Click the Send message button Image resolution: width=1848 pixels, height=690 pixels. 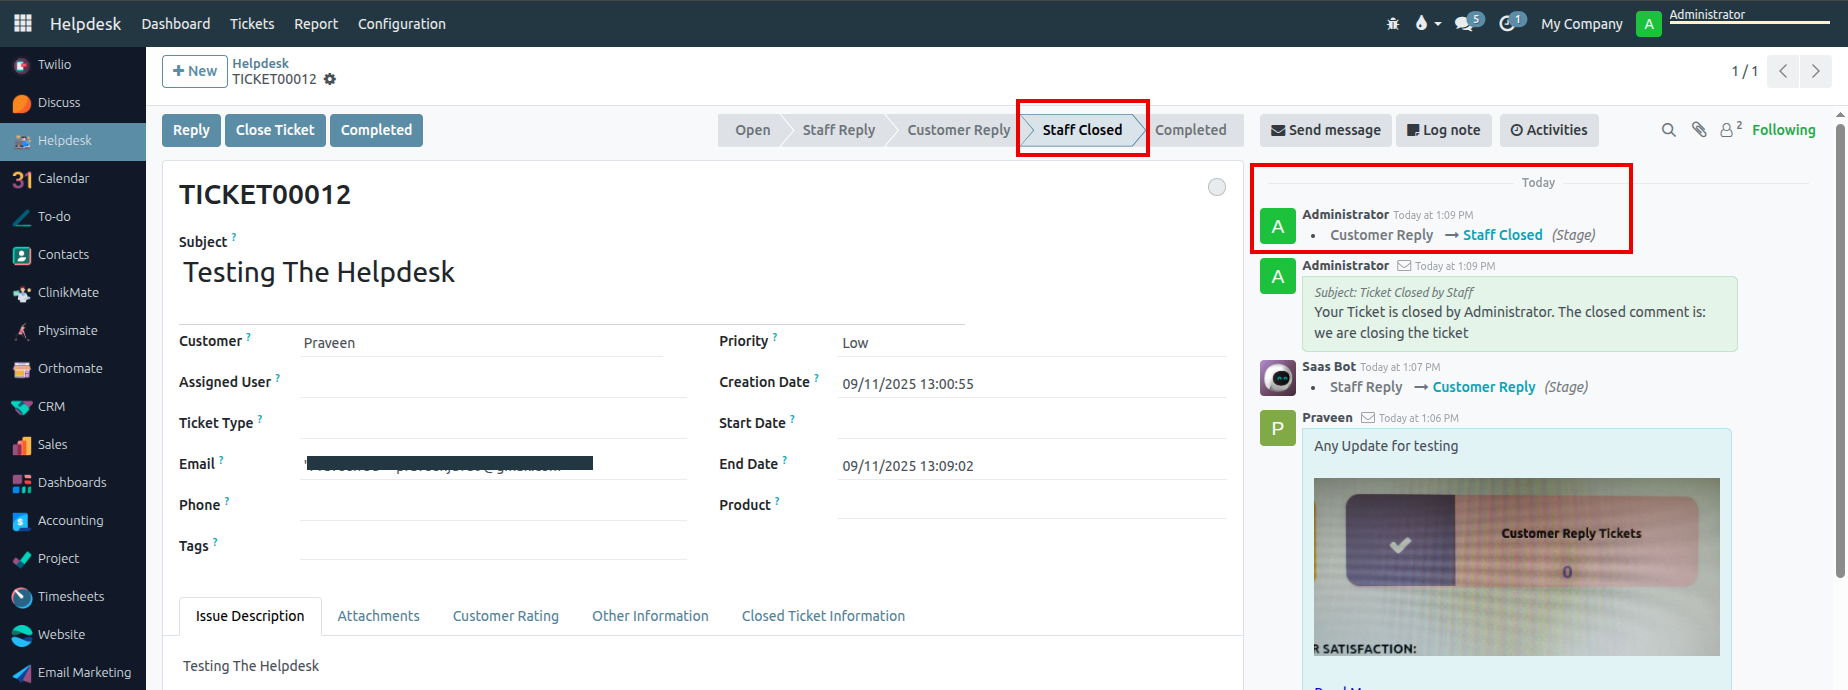1325,130
